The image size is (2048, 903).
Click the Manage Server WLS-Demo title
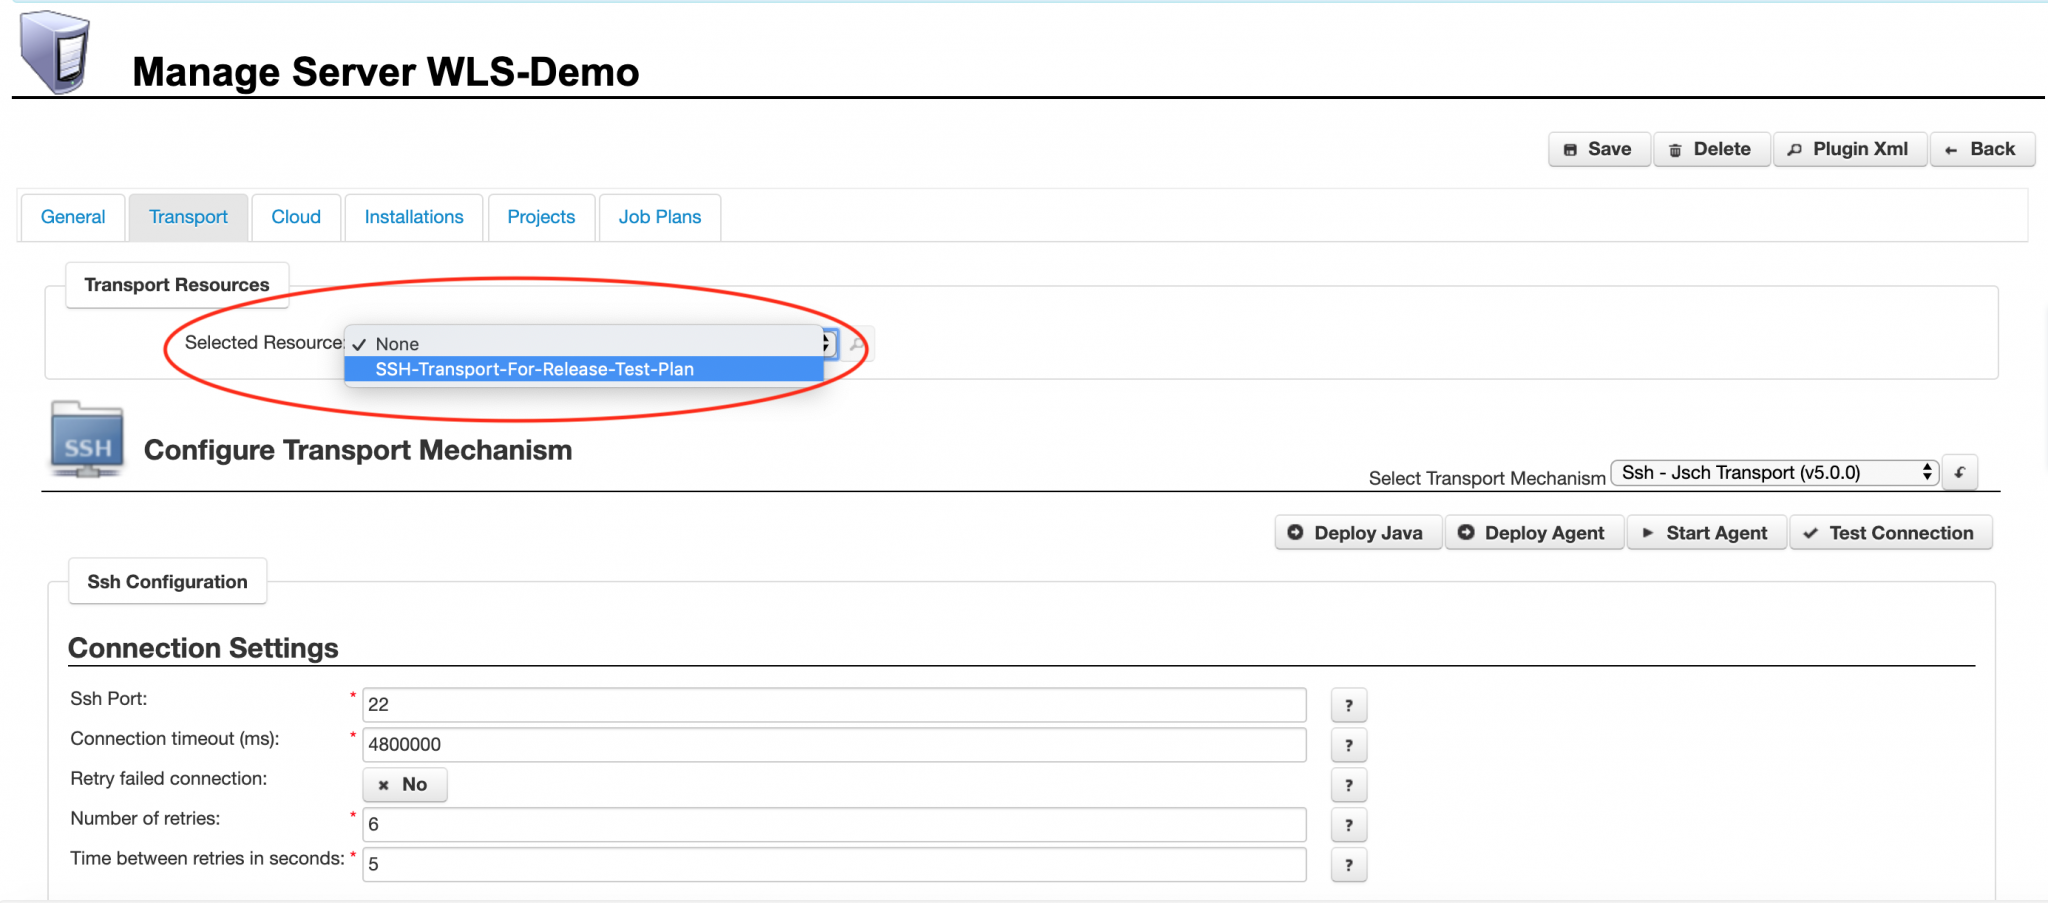(385, 72)
